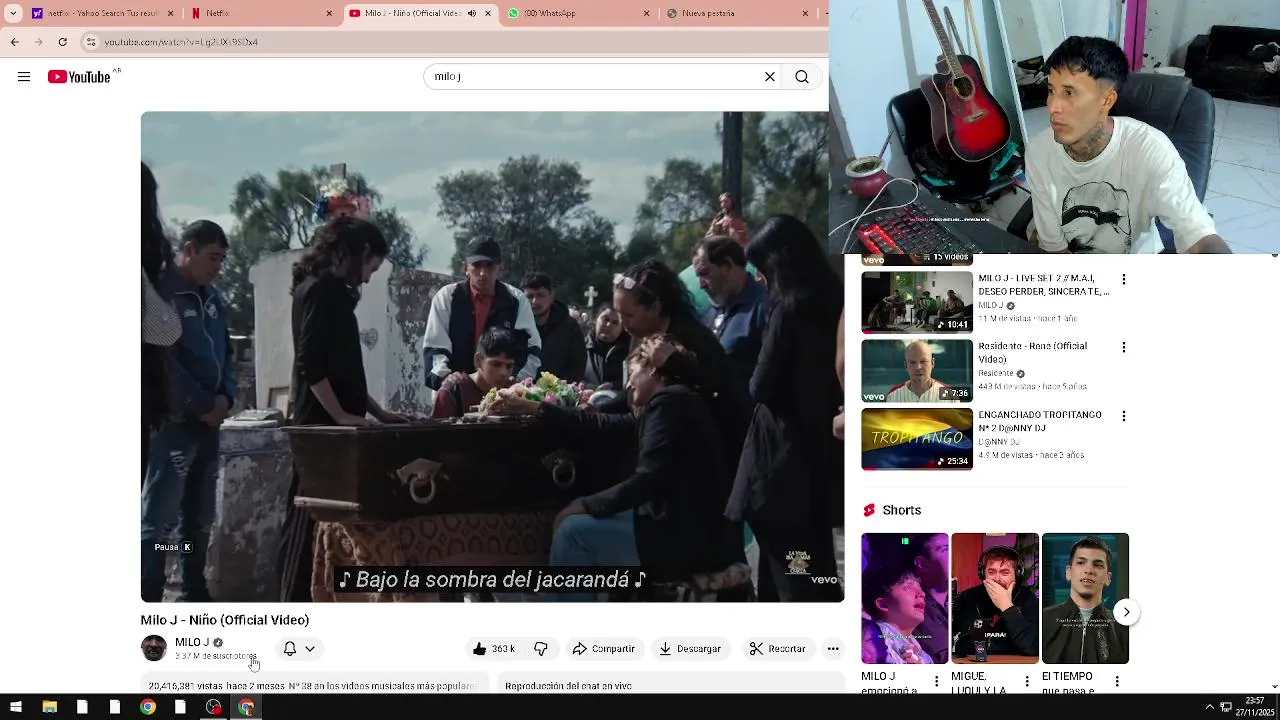
Task: Click the Shorts section icon
Action: coord(869,510)
